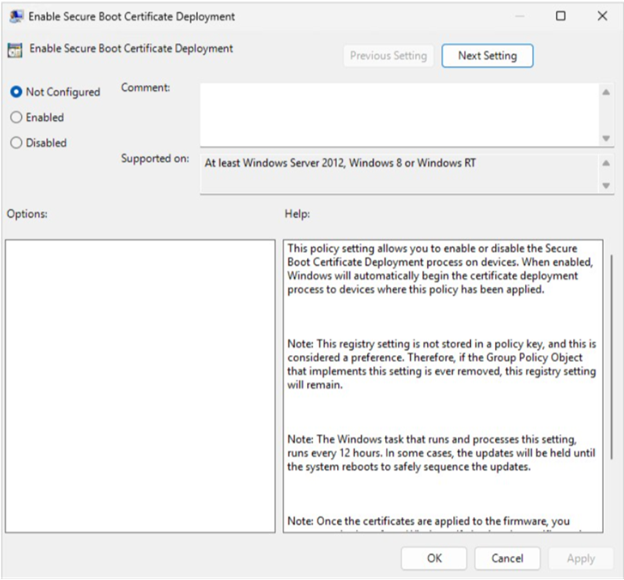
Task: Click the Supported on text field
Action: (398, 173)
